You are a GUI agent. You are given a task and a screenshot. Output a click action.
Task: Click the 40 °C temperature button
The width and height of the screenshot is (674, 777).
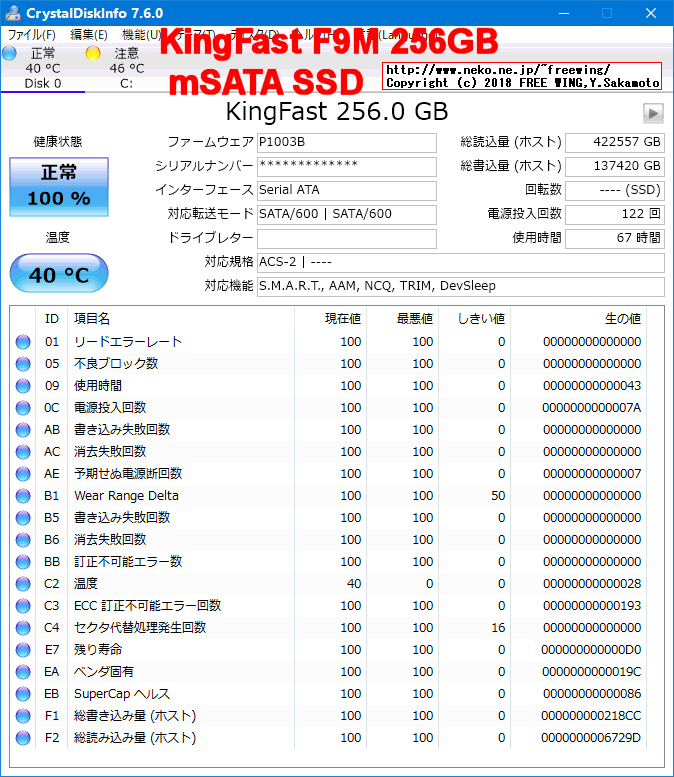point(59,273)
